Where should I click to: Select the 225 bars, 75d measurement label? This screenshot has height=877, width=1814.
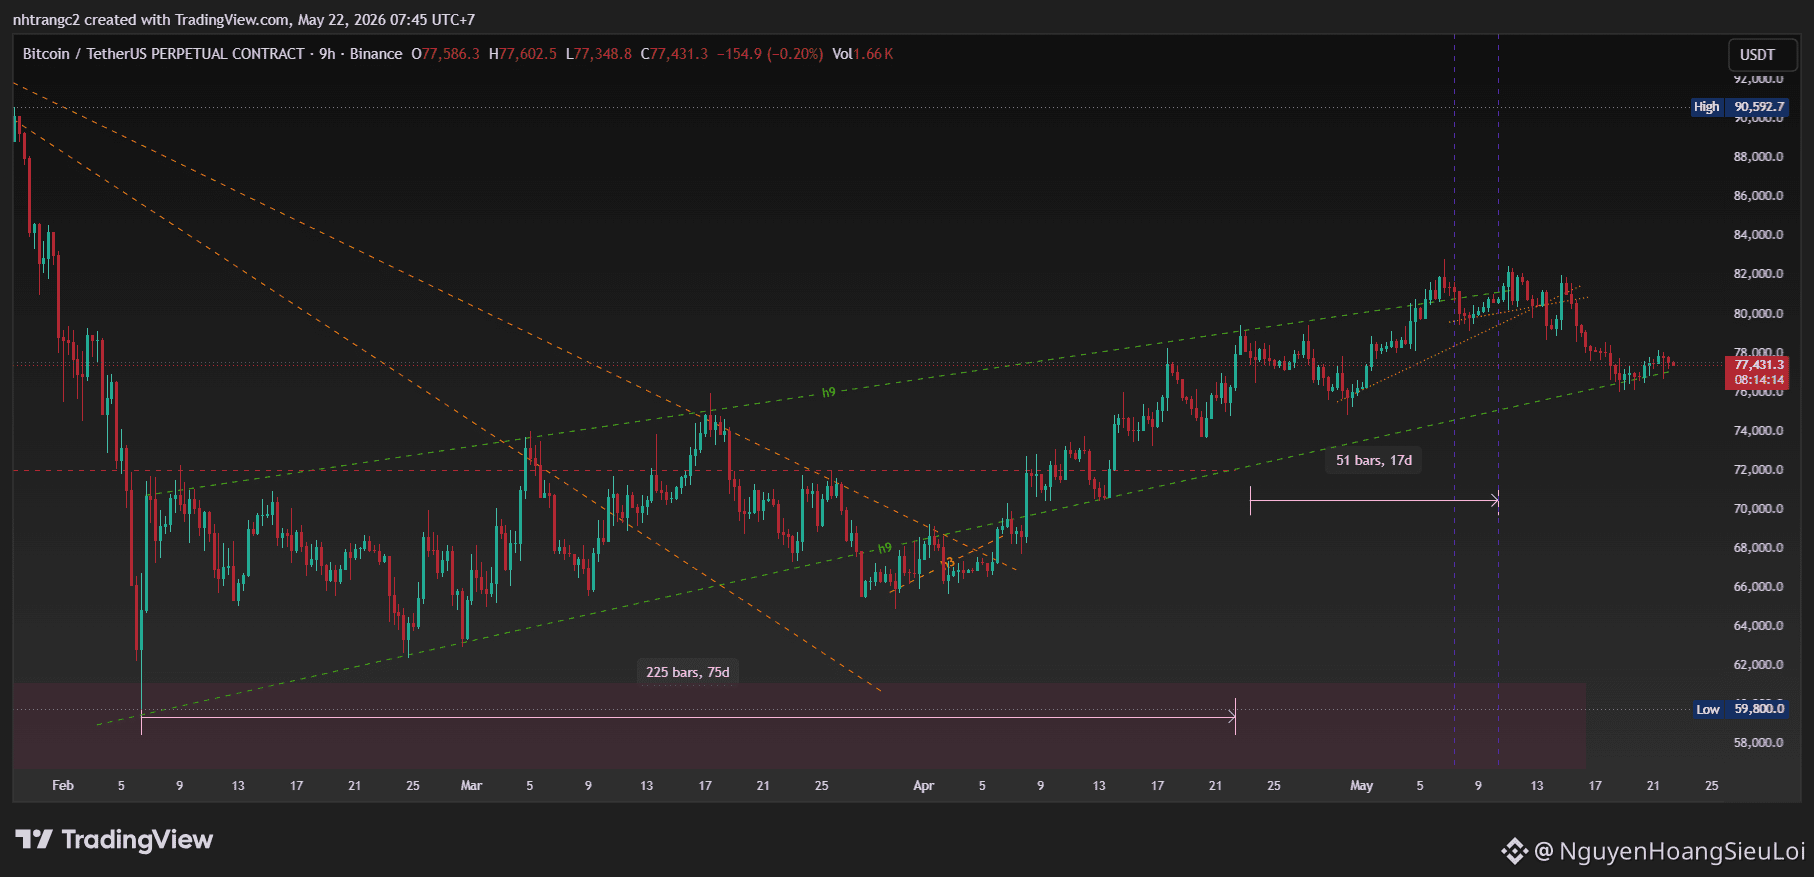pos(688,672)
